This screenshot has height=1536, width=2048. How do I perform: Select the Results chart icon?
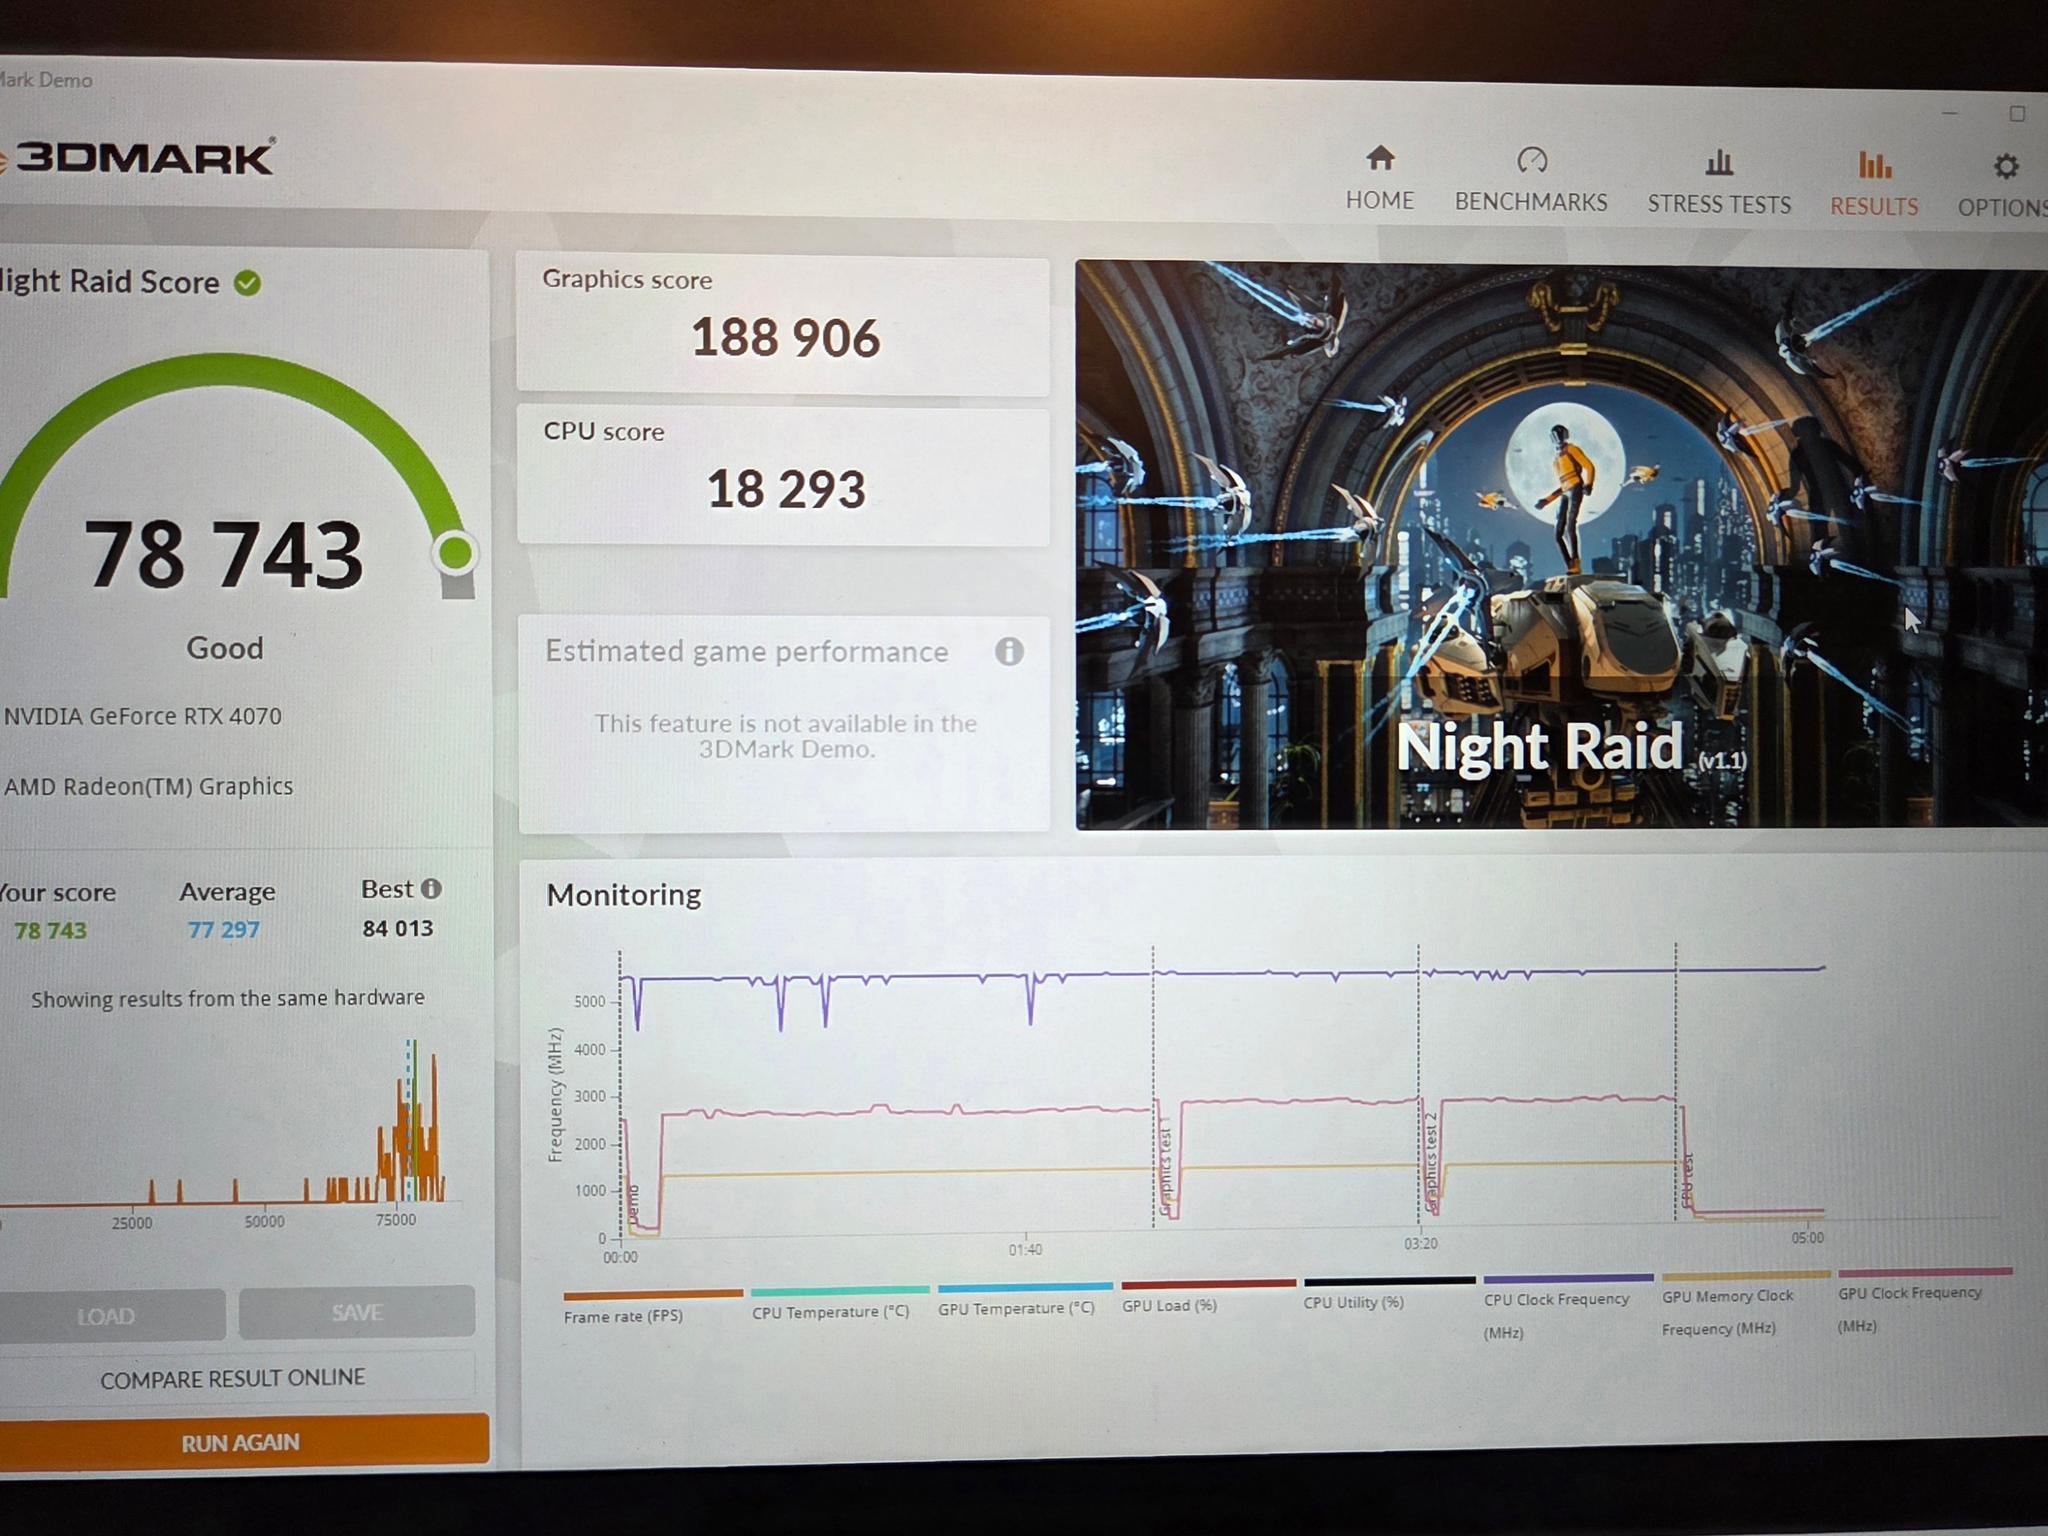tap(1875, 164)
